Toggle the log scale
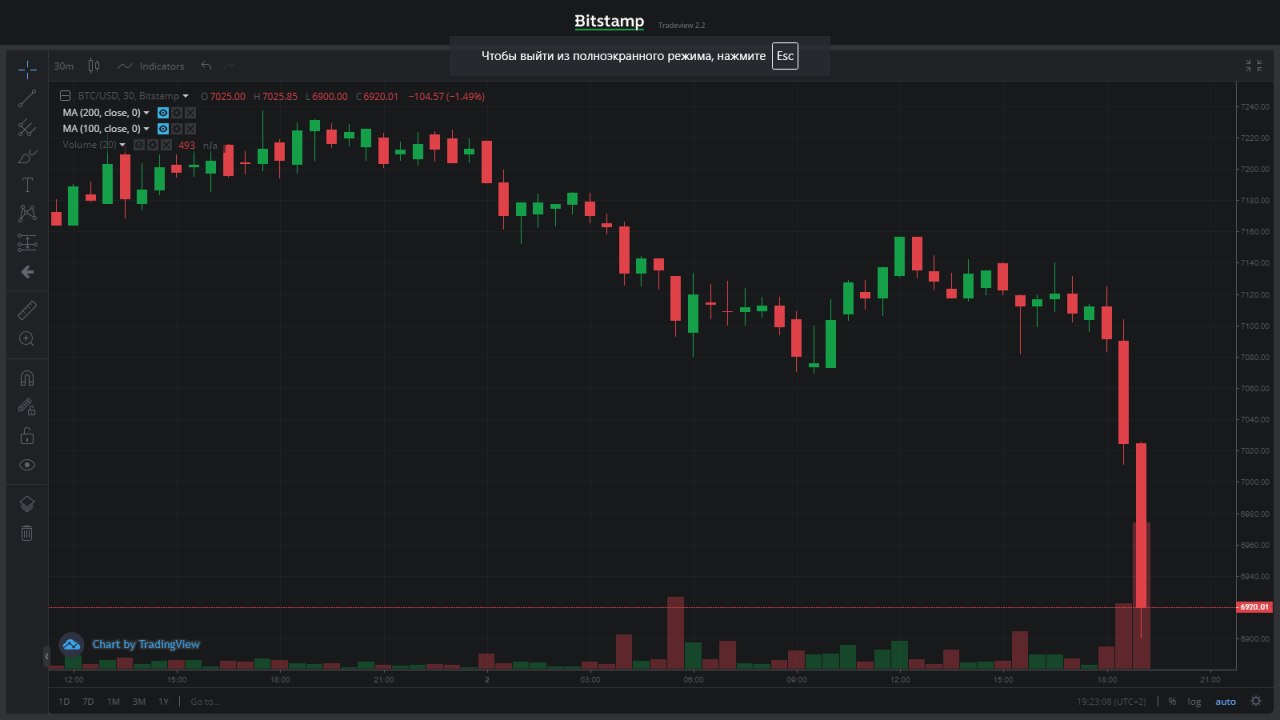1280x720 pixels. [1194, 701]
